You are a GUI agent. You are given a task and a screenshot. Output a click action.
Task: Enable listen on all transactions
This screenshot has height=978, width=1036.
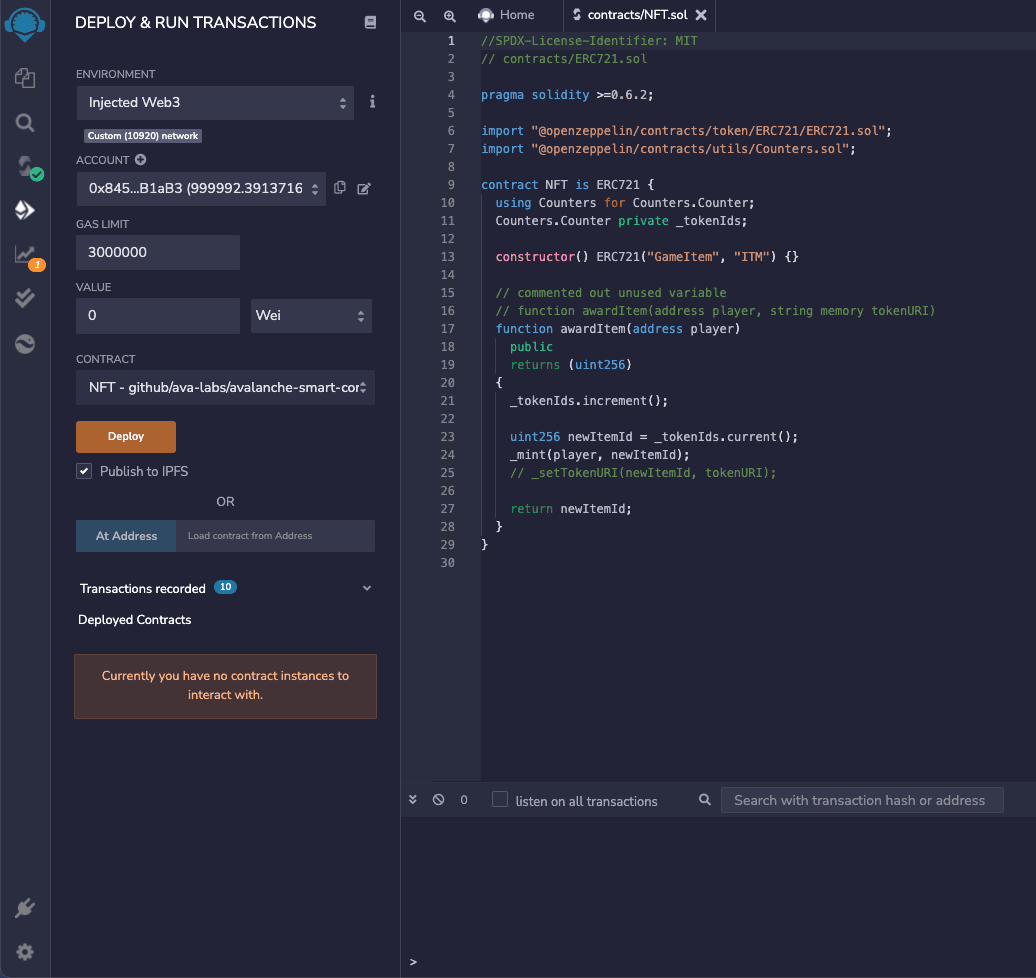tap(500, 800)
